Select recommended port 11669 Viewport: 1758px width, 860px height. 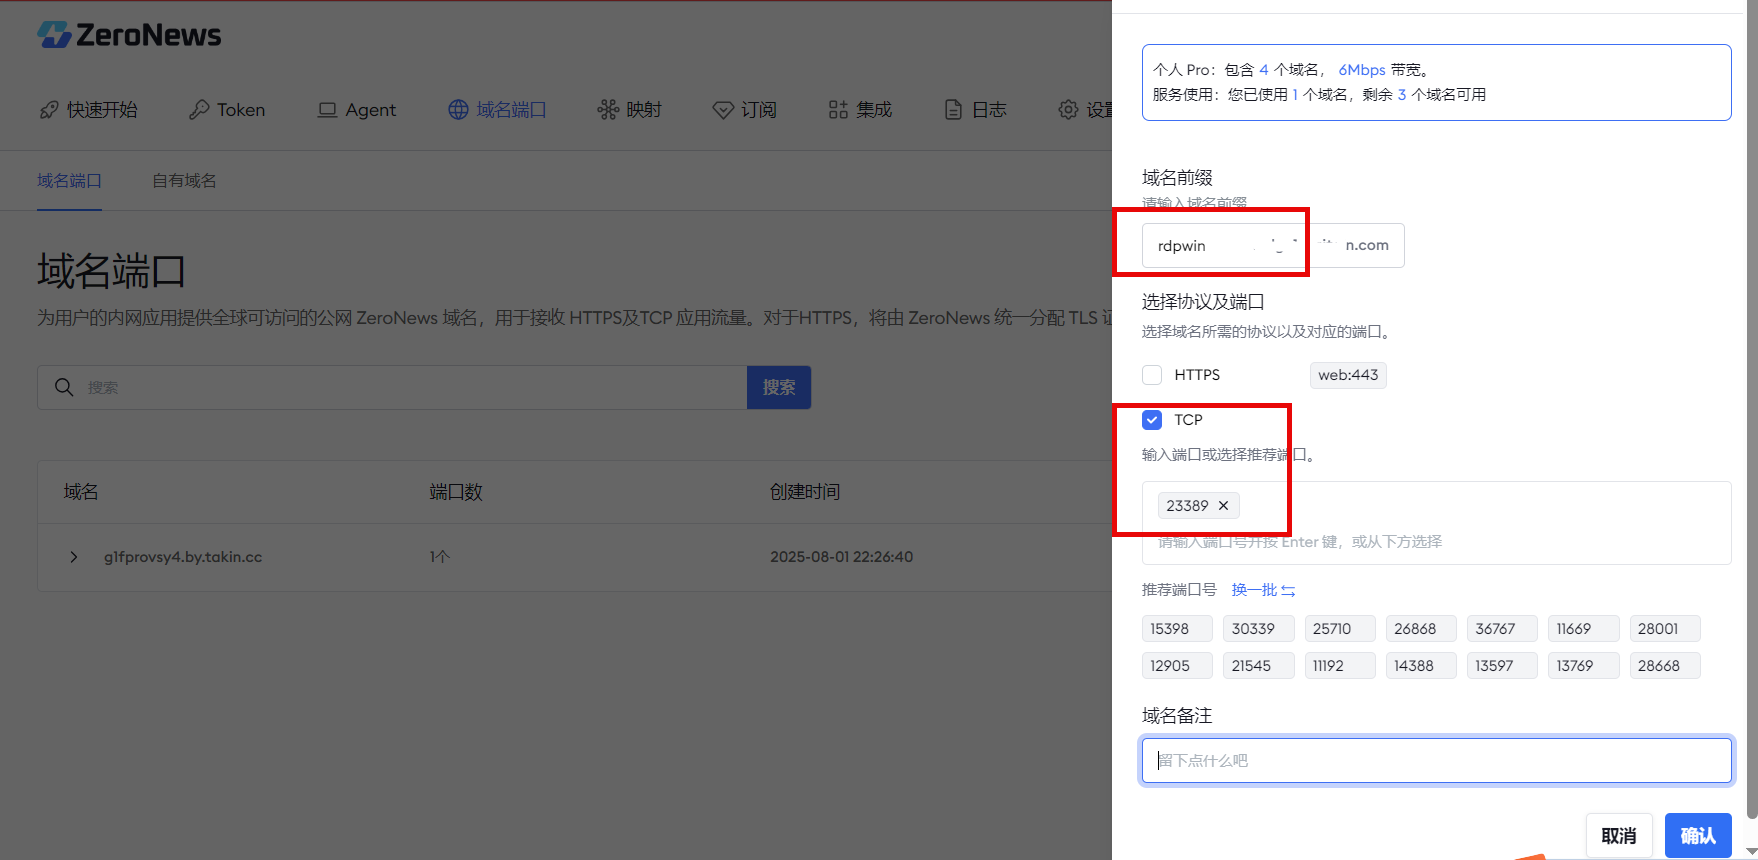pos(1584,629)
